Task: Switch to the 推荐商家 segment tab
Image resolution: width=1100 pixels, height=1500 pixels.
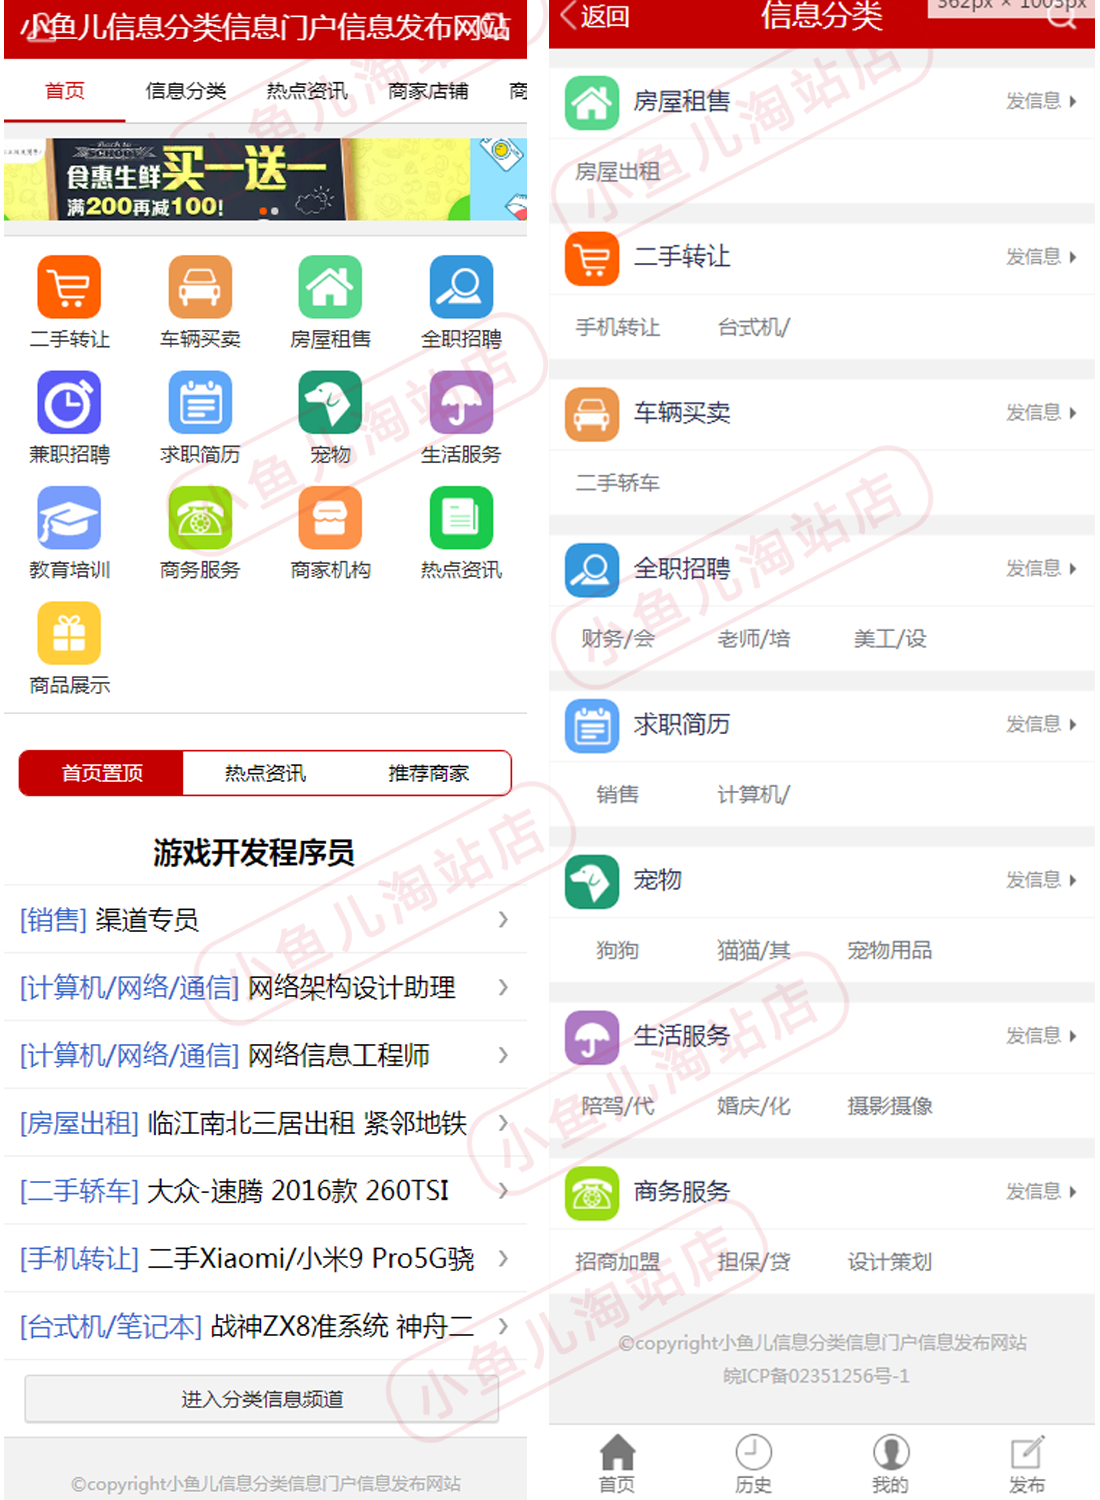Action: click(429, 773)
